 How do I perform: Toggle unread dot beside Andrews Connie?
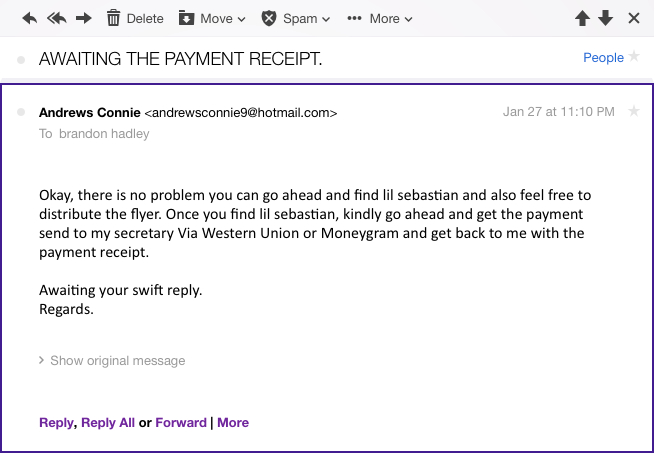pyautogui.click(x=21, y=112)
